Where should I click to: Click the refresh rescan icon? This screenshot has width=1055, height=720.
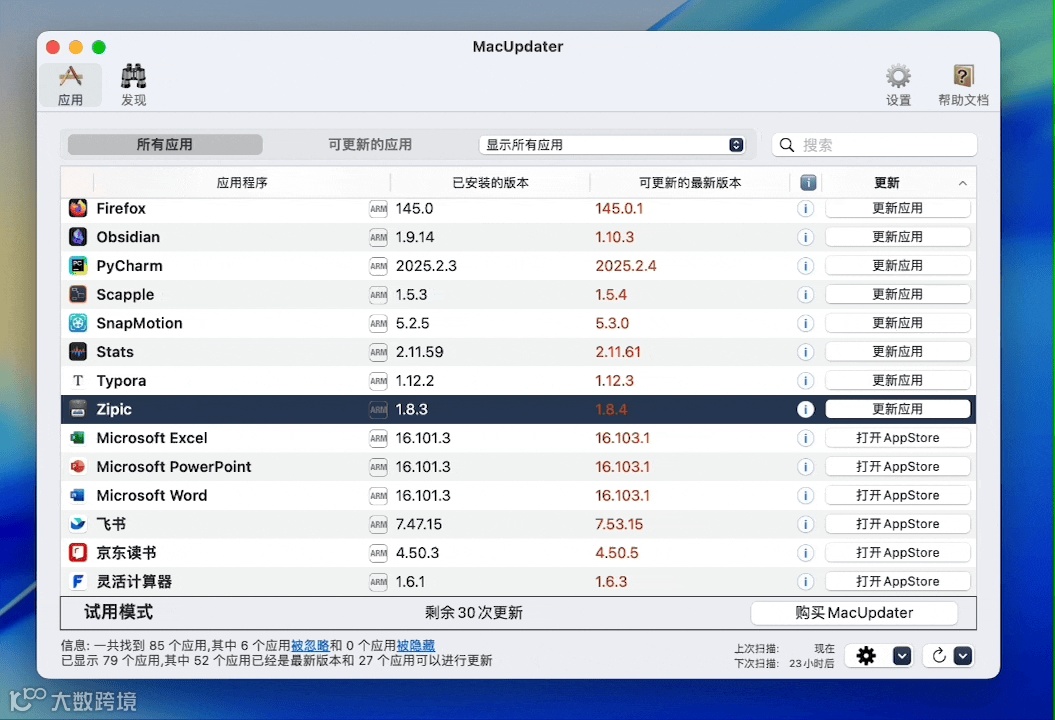click(939, 655)
